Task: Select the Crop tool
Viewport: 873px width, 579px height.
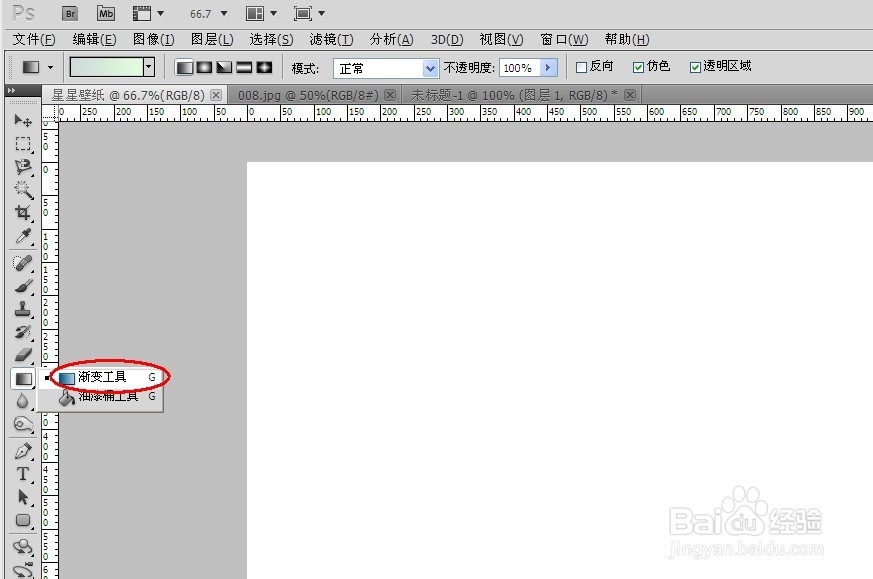Action: click(23, 212)
